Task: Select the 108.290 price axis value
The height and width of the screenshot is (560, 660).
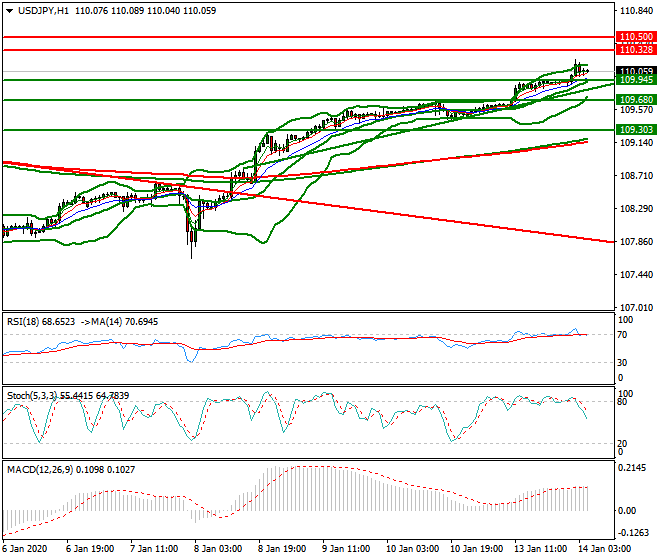Action: (x=636, y=209)
